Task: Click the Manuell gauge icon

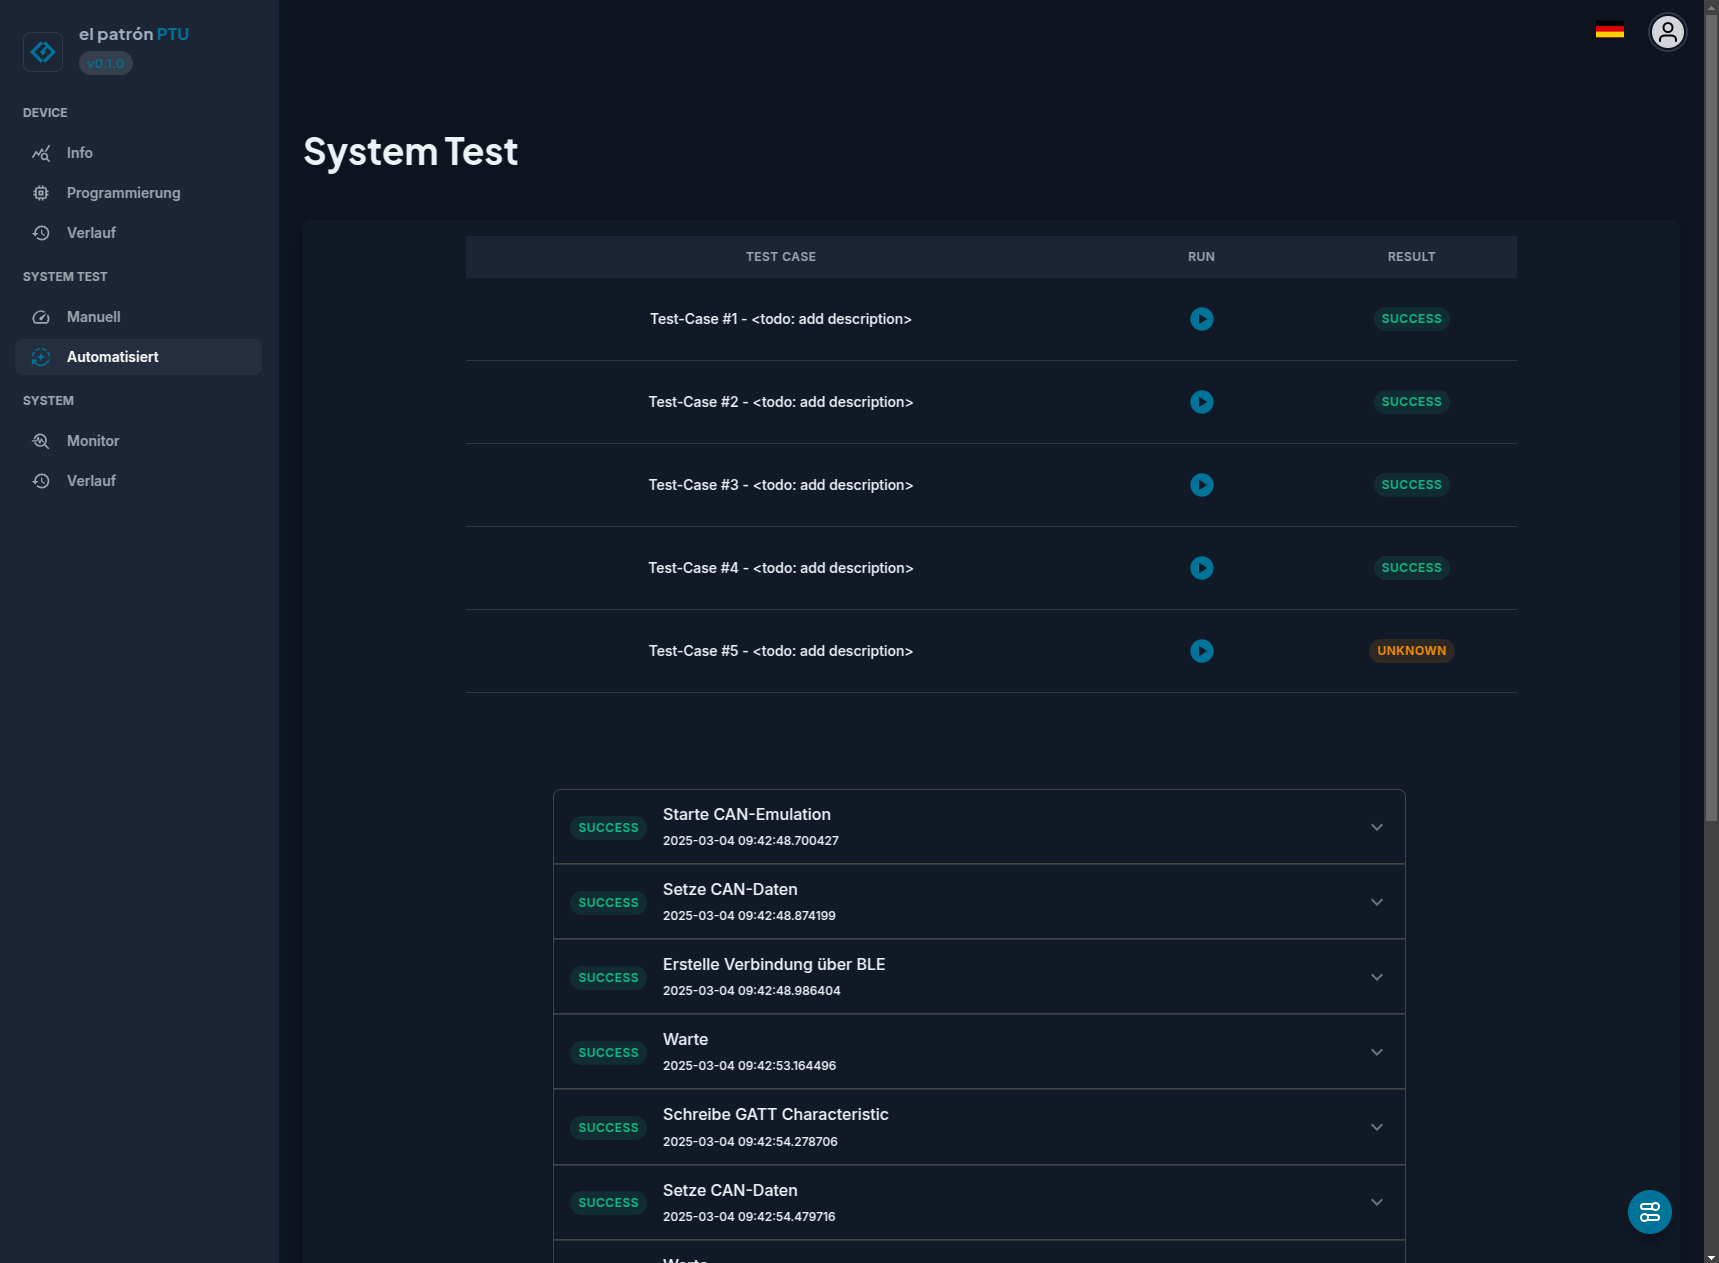Action: (41, 317)
